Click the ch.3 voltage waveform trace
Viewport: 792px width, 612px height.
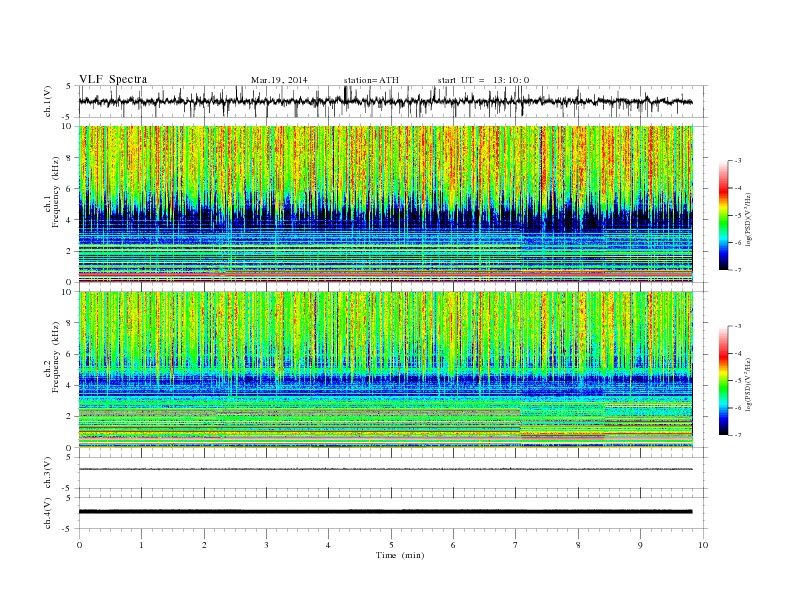point(386,469)
